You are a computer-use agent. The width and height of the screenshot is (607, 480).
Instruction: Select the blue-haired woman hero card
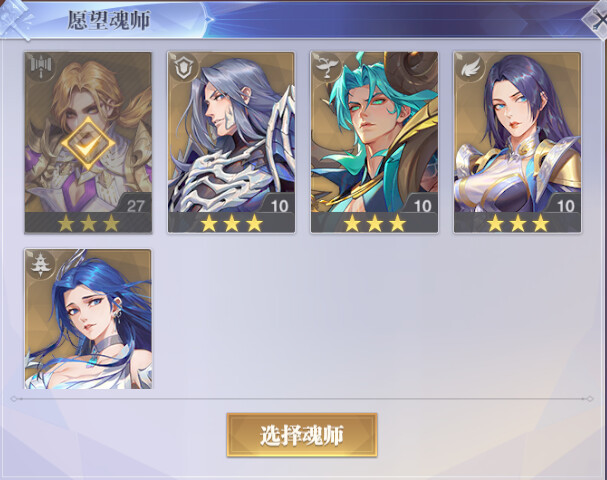coord(88,319)
